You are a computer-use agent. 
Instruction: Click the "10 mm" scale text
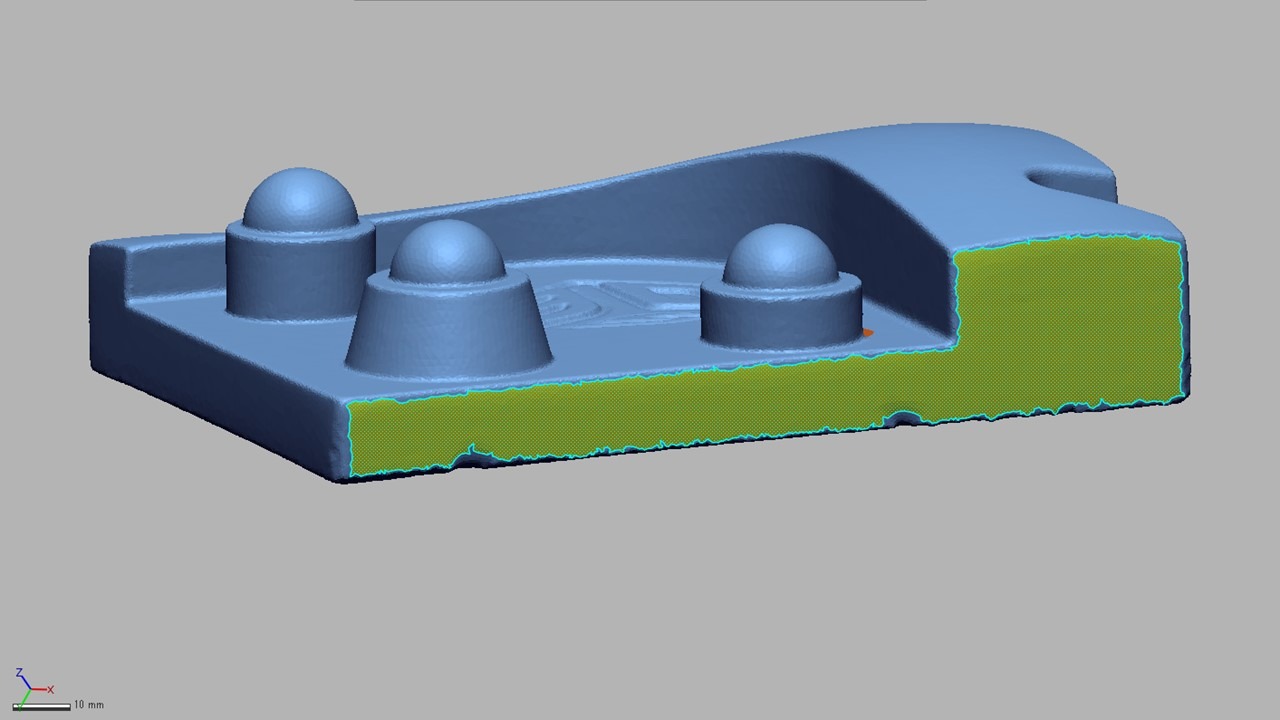point(89,705)
